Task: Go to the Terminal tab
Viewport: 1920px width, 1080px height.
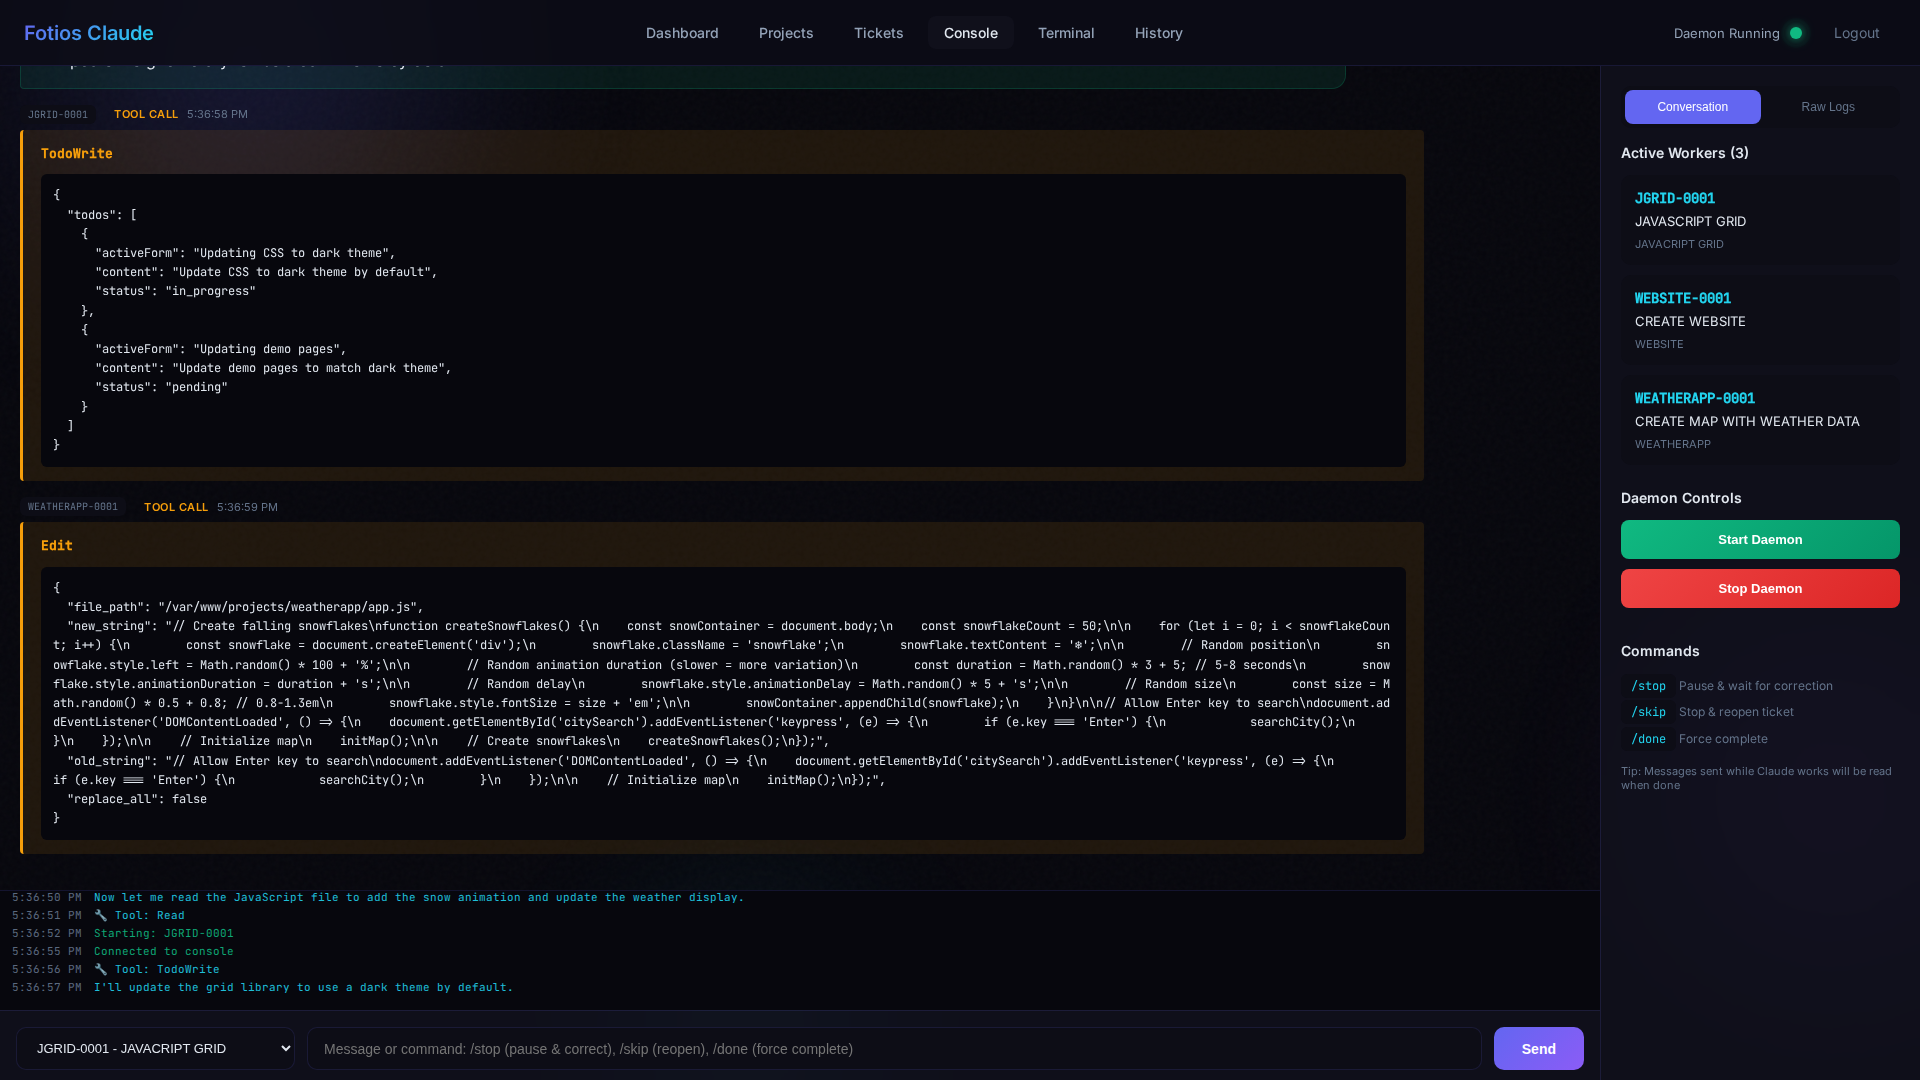Action: click(1065, 33)
